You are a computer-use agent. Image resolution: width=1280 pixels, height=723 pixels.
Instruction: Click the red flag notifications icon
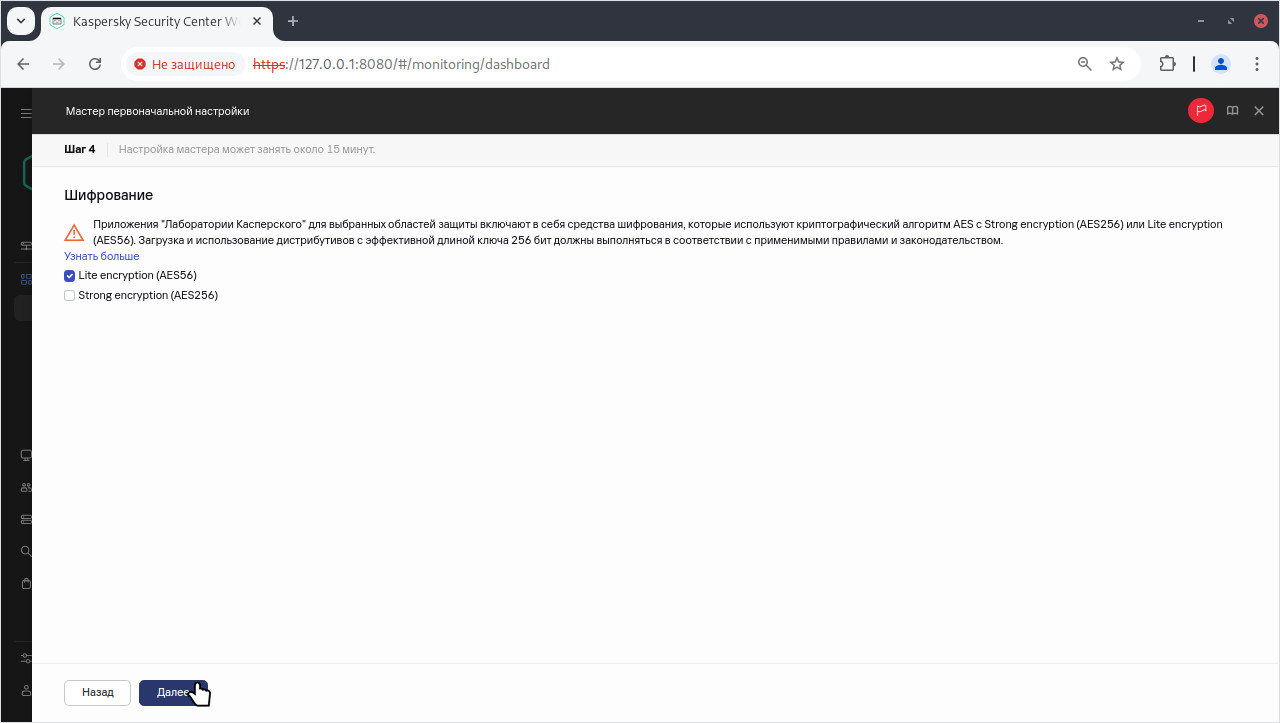(x=1201, y=111)
